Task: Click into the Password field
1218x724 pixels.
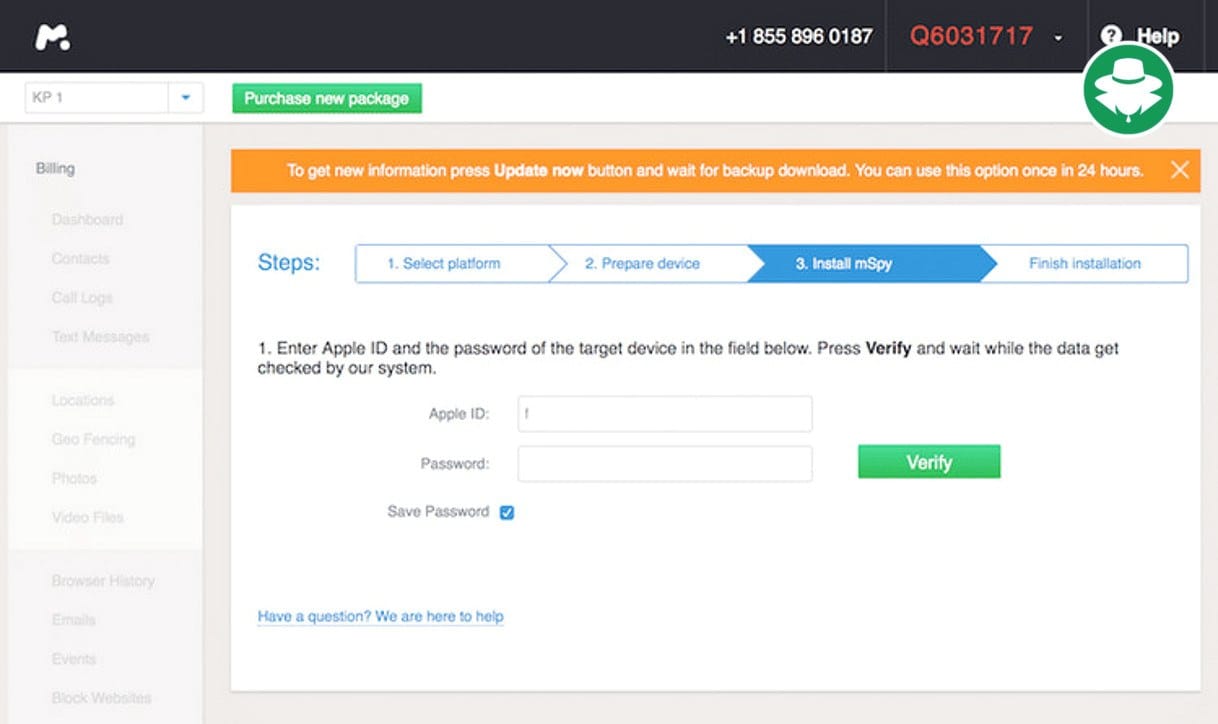Action: [665, 463]
